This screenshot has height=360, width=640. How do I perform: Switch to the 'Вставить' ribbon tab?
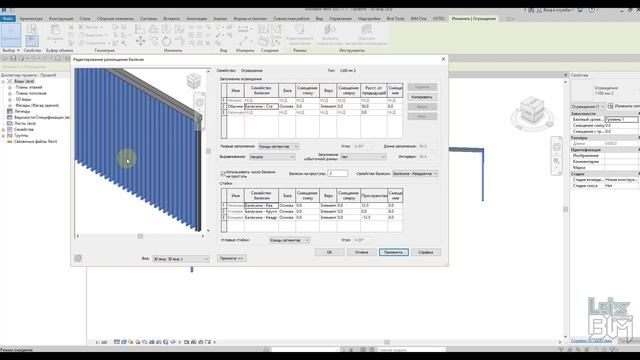171,19
